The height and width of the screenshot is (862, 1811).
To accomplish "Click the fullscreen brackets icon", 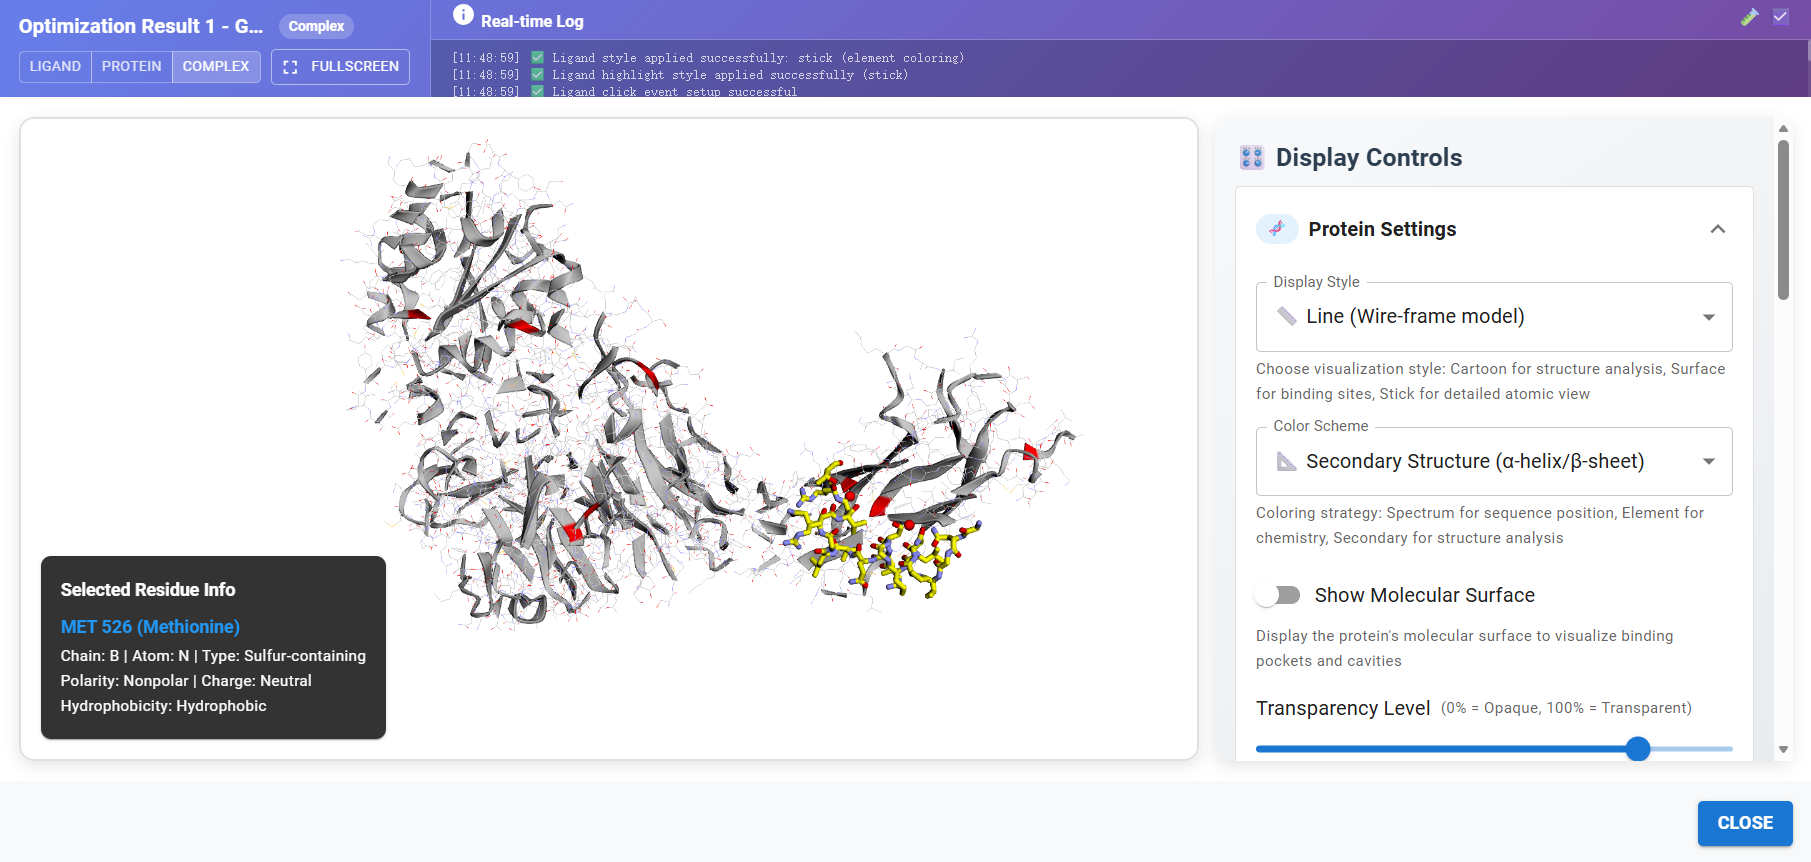I will (x=291, y=67).
